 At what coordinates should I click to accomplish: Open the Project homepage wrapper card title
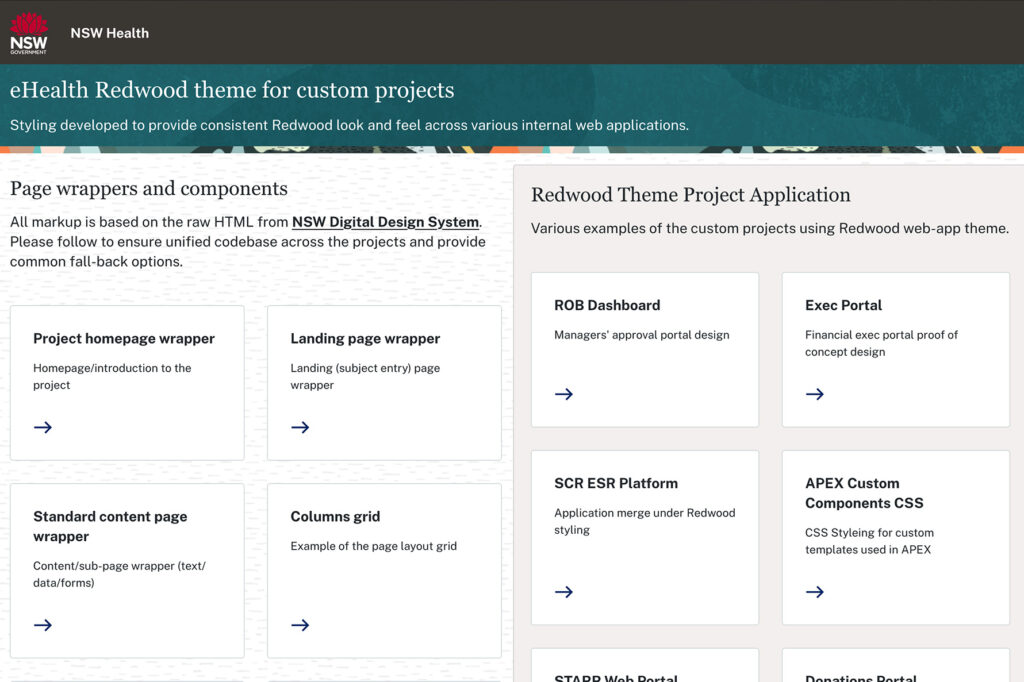124,338
